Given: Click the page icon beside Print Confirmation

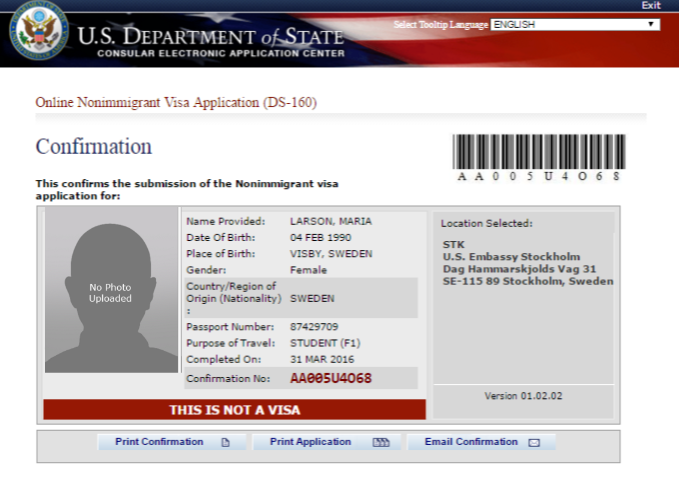Looking at the screenshot, I should 225,442.
